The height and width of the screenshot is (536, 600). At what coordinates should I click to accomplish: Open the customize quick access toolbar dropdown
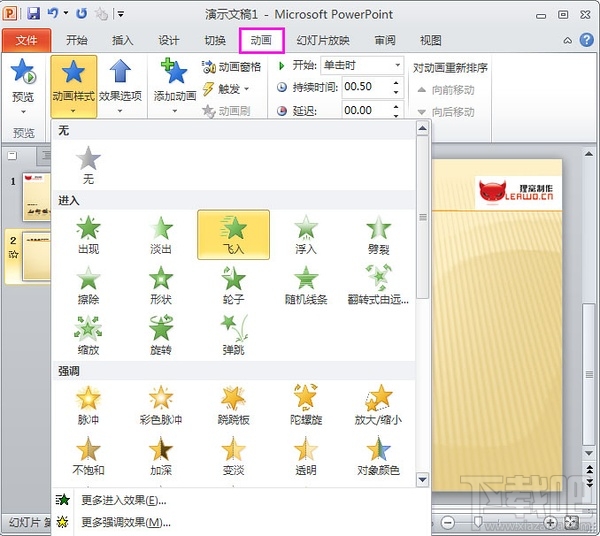(121, 14)
